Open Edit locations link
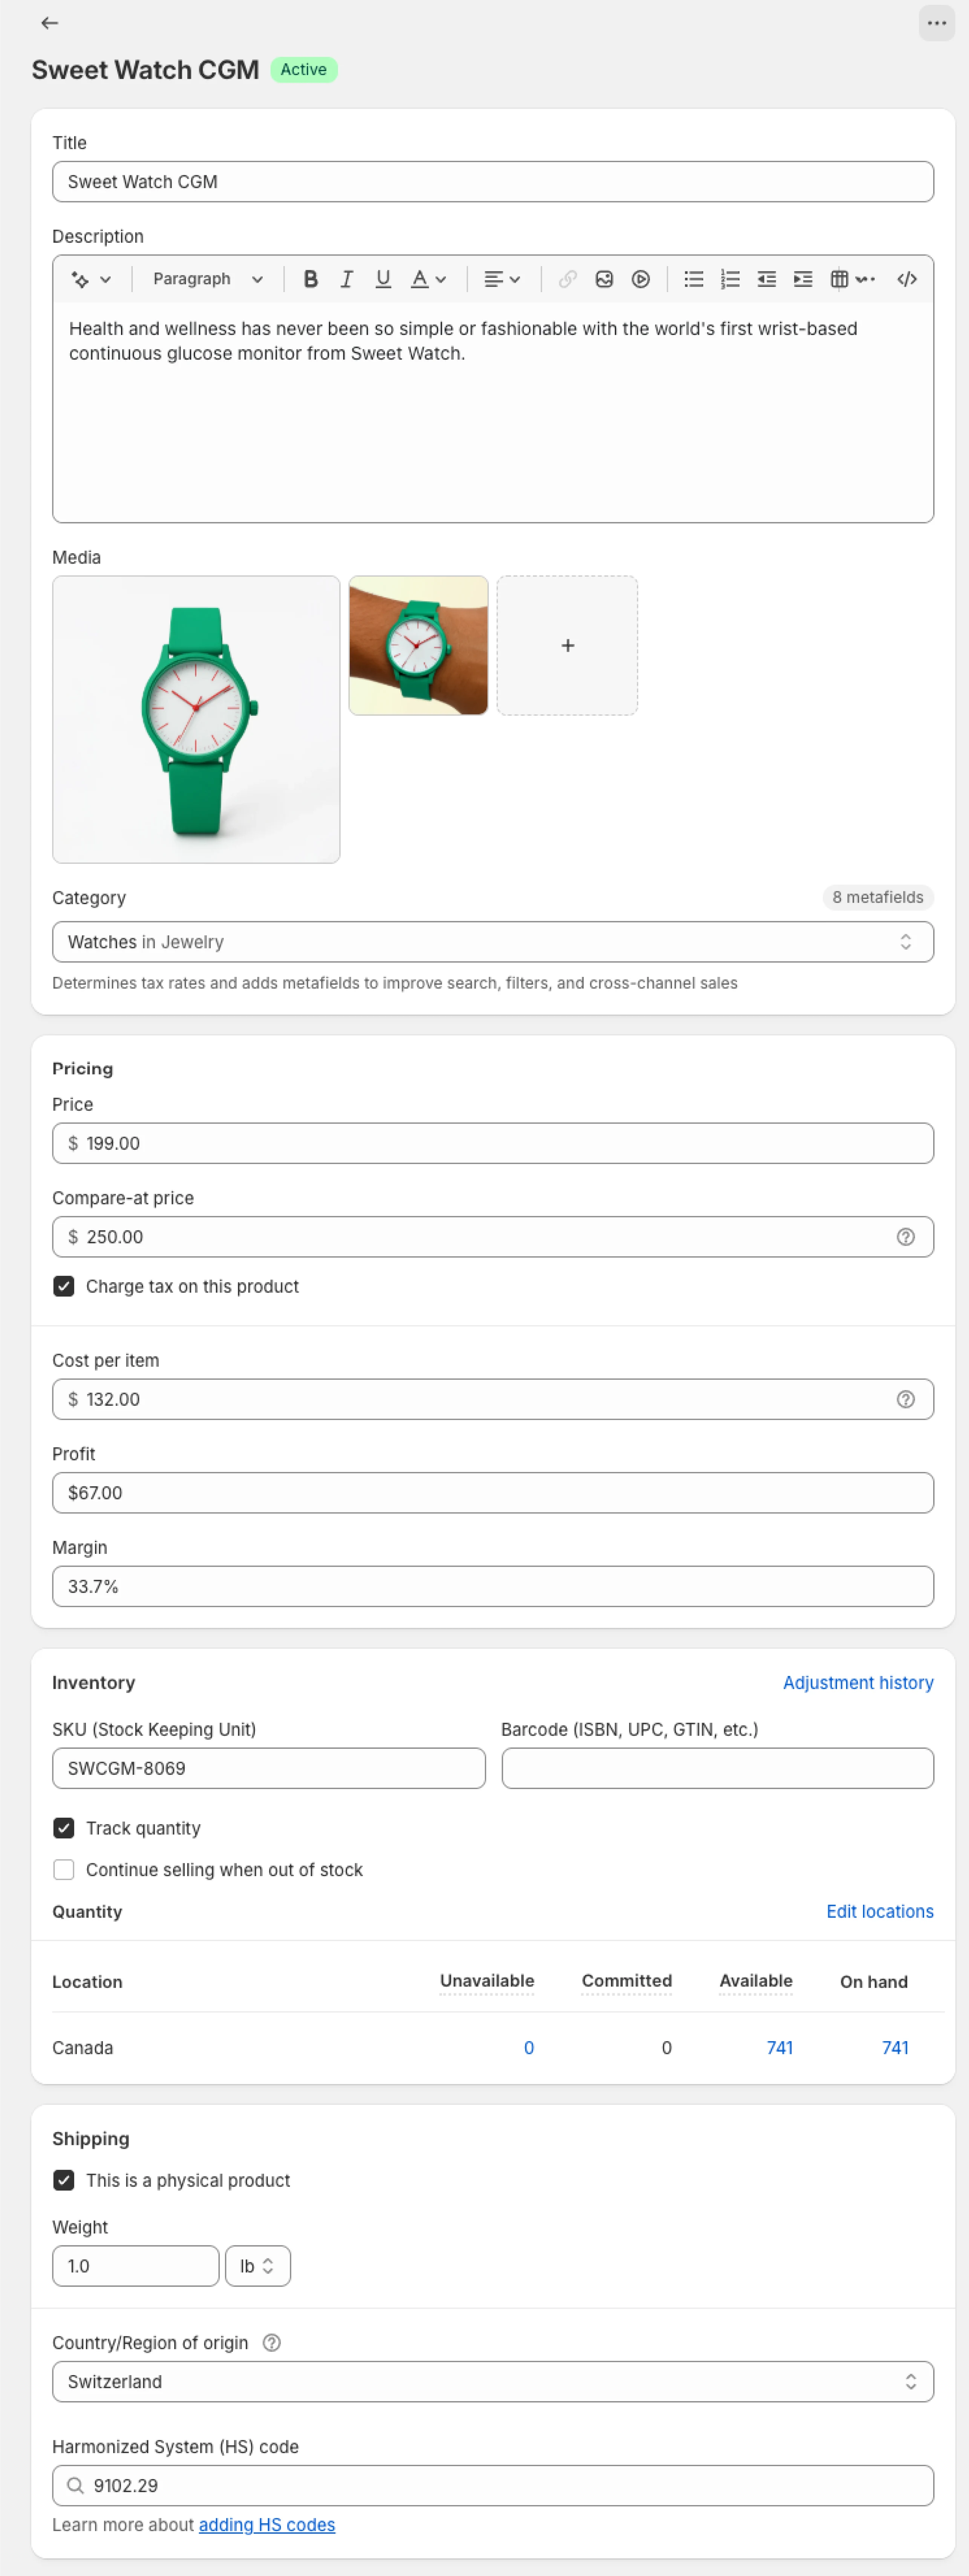969x2576 pixels. point(880,1912)
